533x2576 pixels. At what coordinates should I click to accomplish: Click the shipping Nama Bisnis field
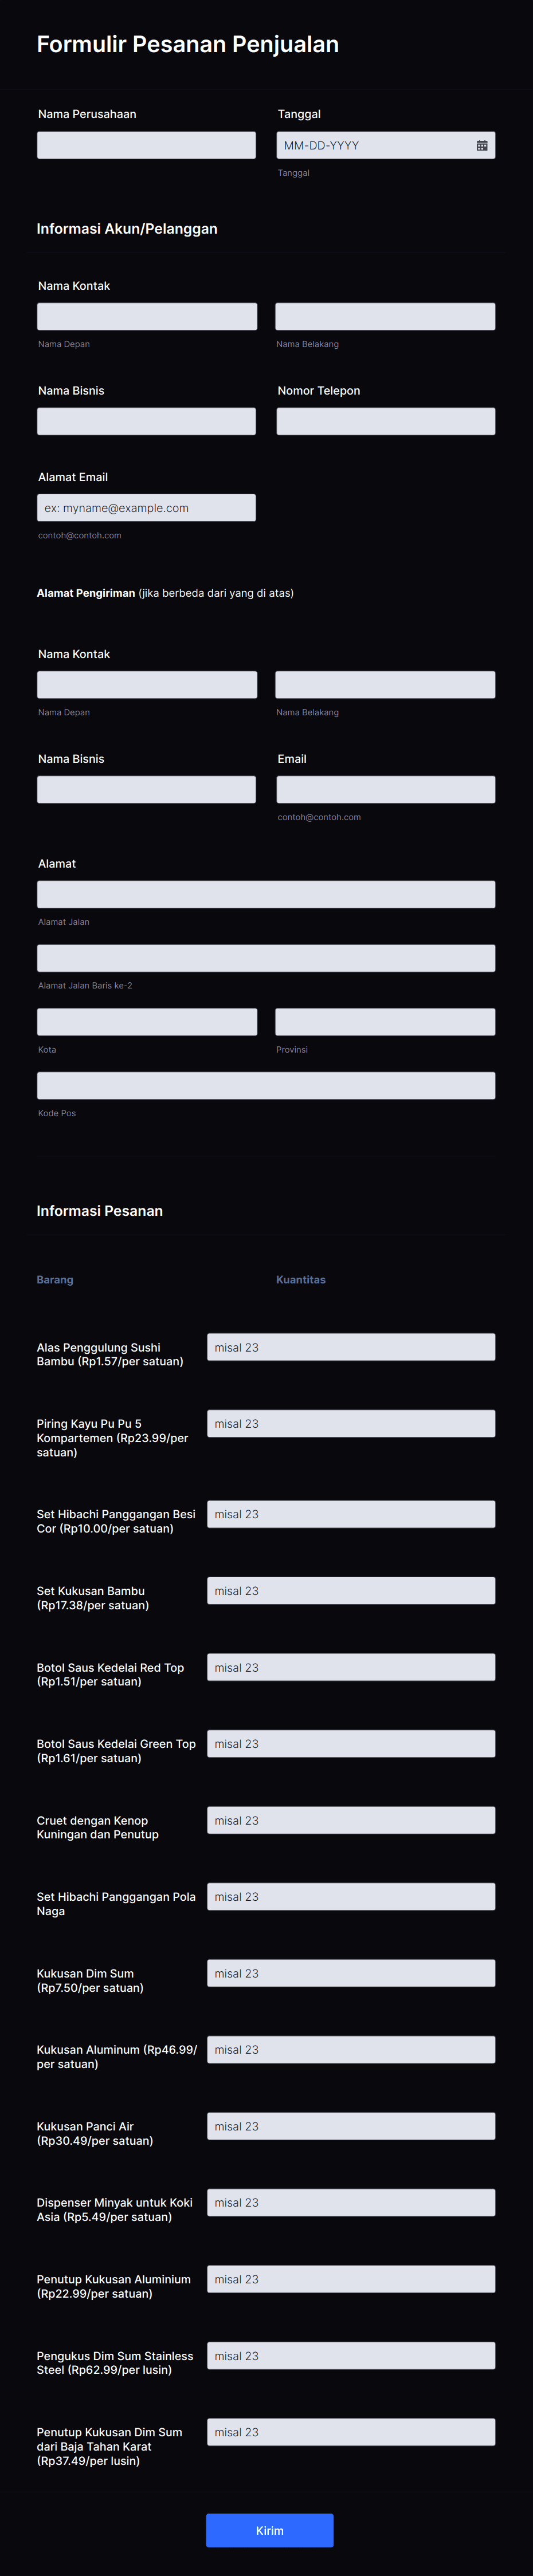pyautogui.click(x=146, y=789)
